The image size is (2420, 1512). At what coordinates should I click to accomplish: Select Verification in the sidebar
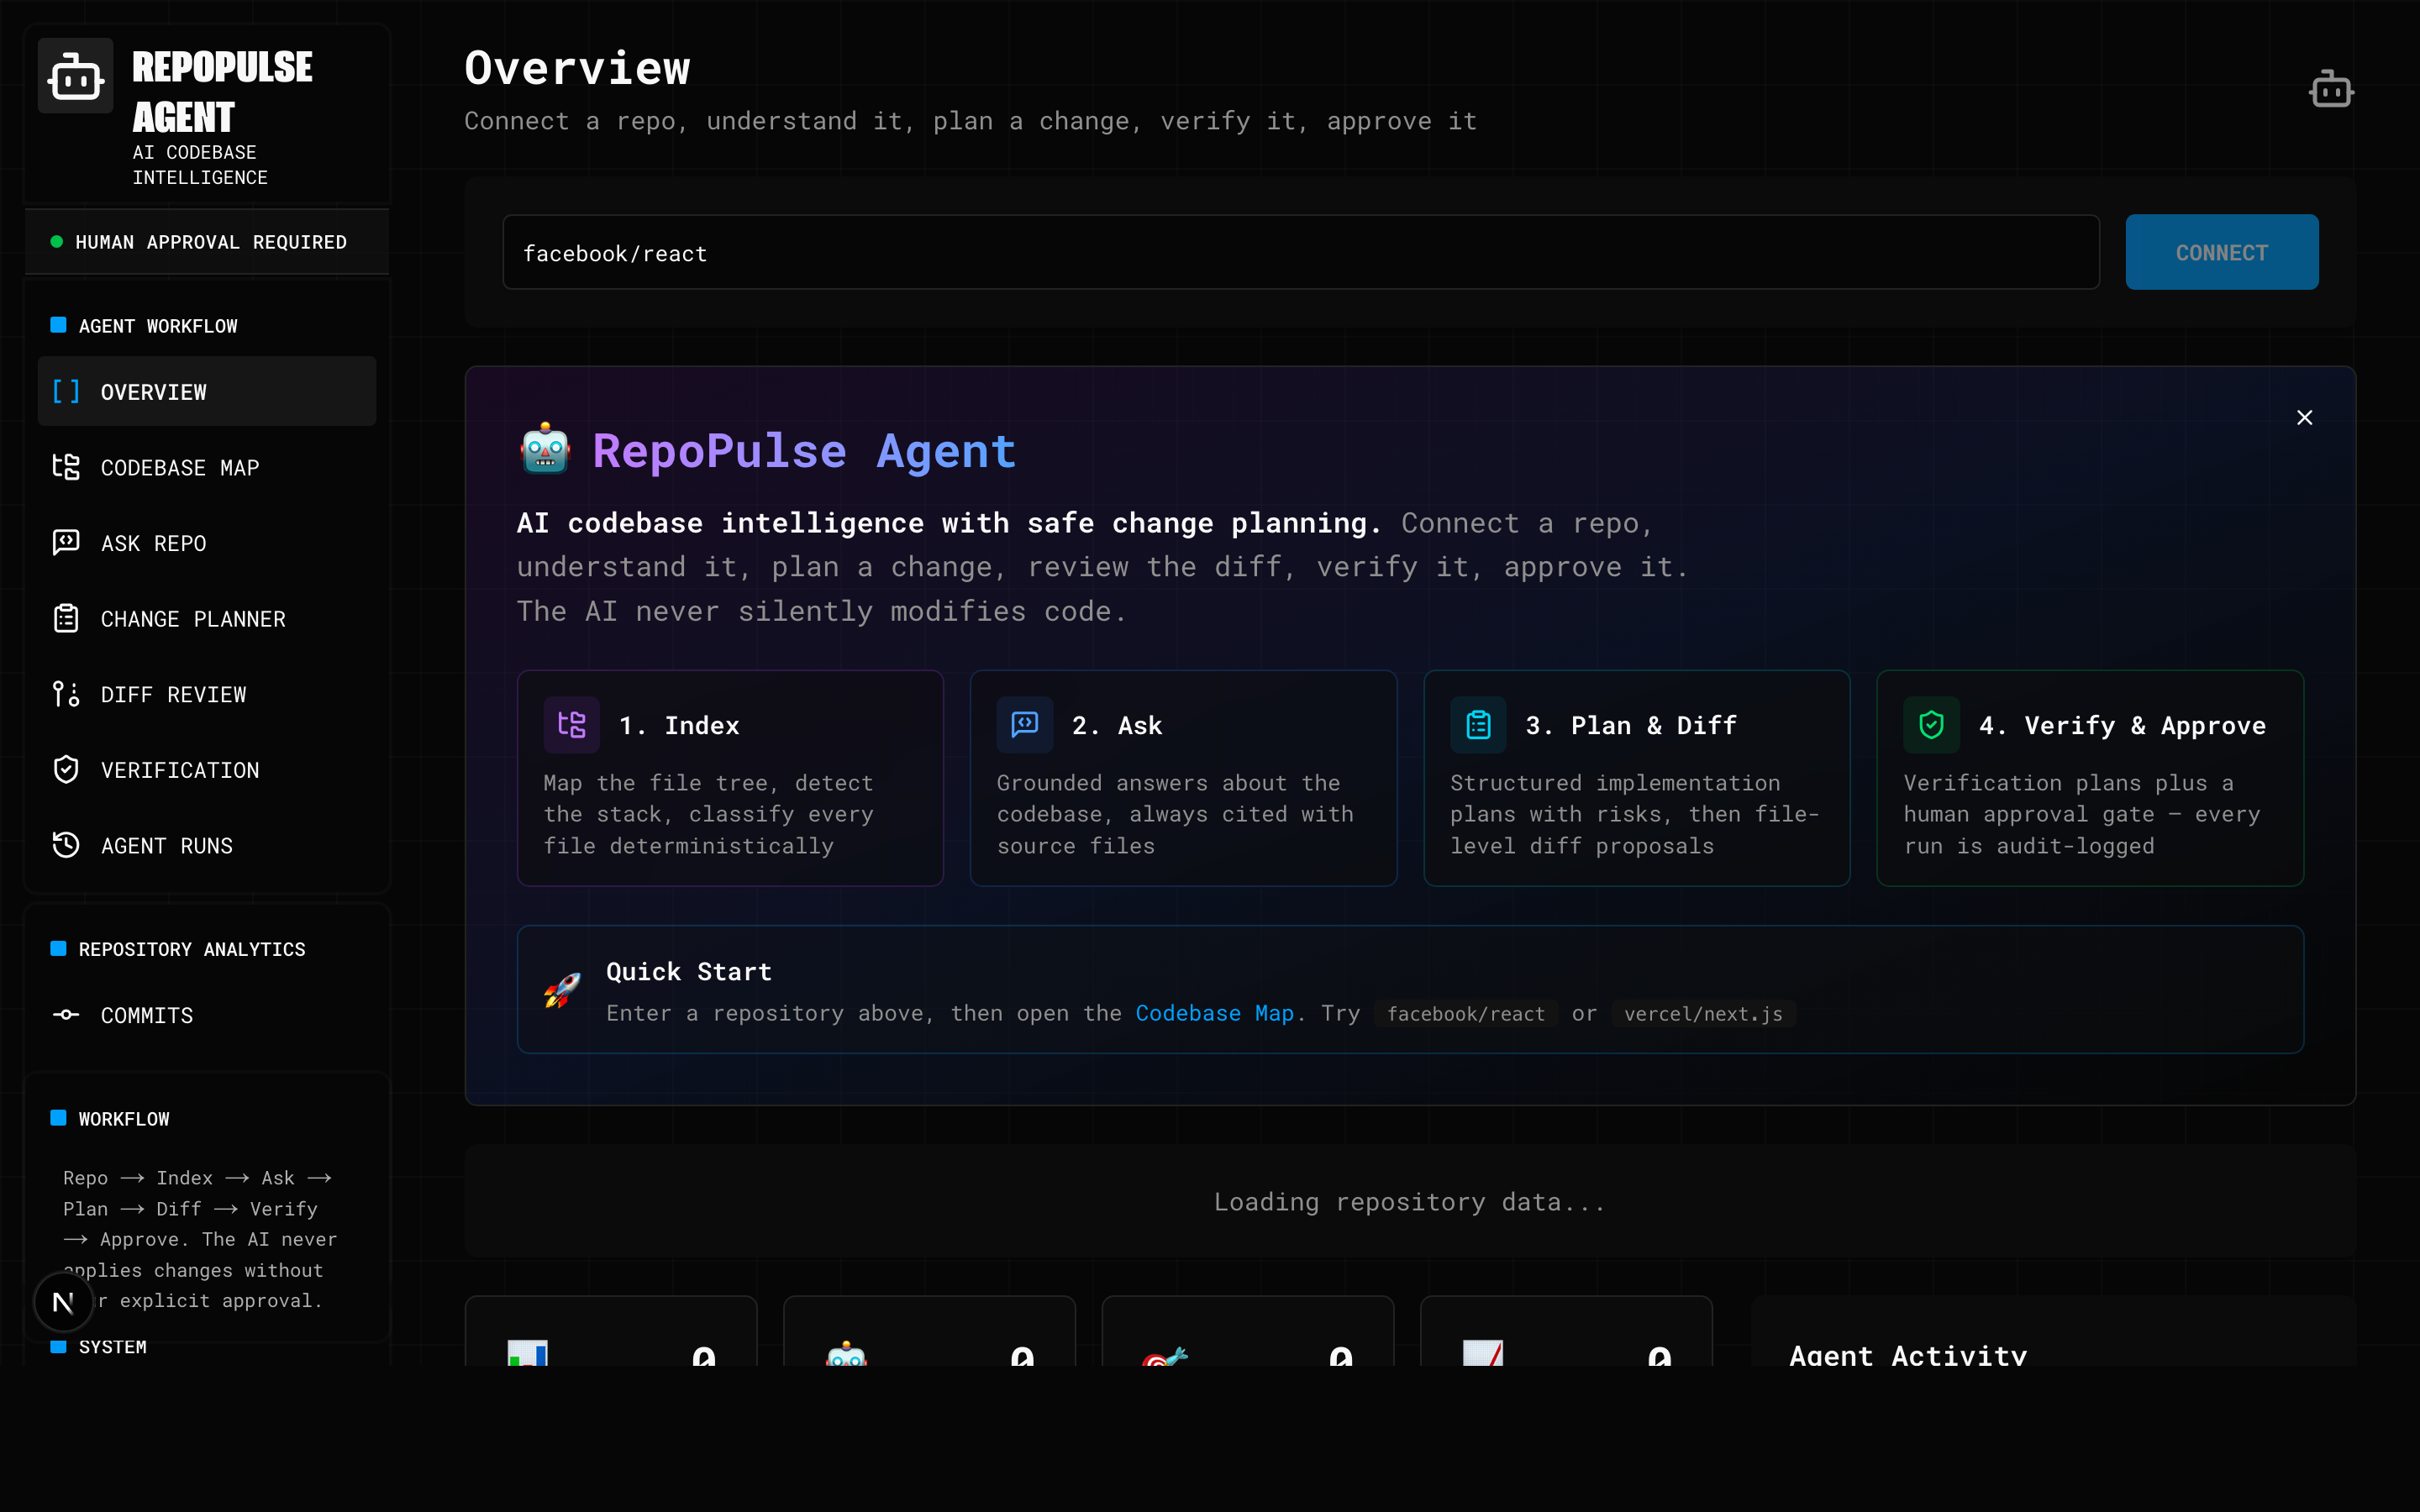point(207,769)
